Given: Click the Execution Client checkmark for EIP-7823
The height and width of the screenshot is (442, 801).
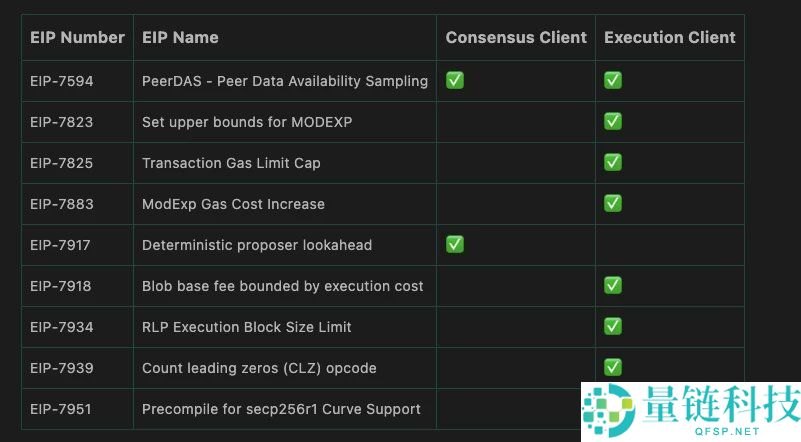Looking at the screenshot, I should pyautogui.click(x=613, y=121).
